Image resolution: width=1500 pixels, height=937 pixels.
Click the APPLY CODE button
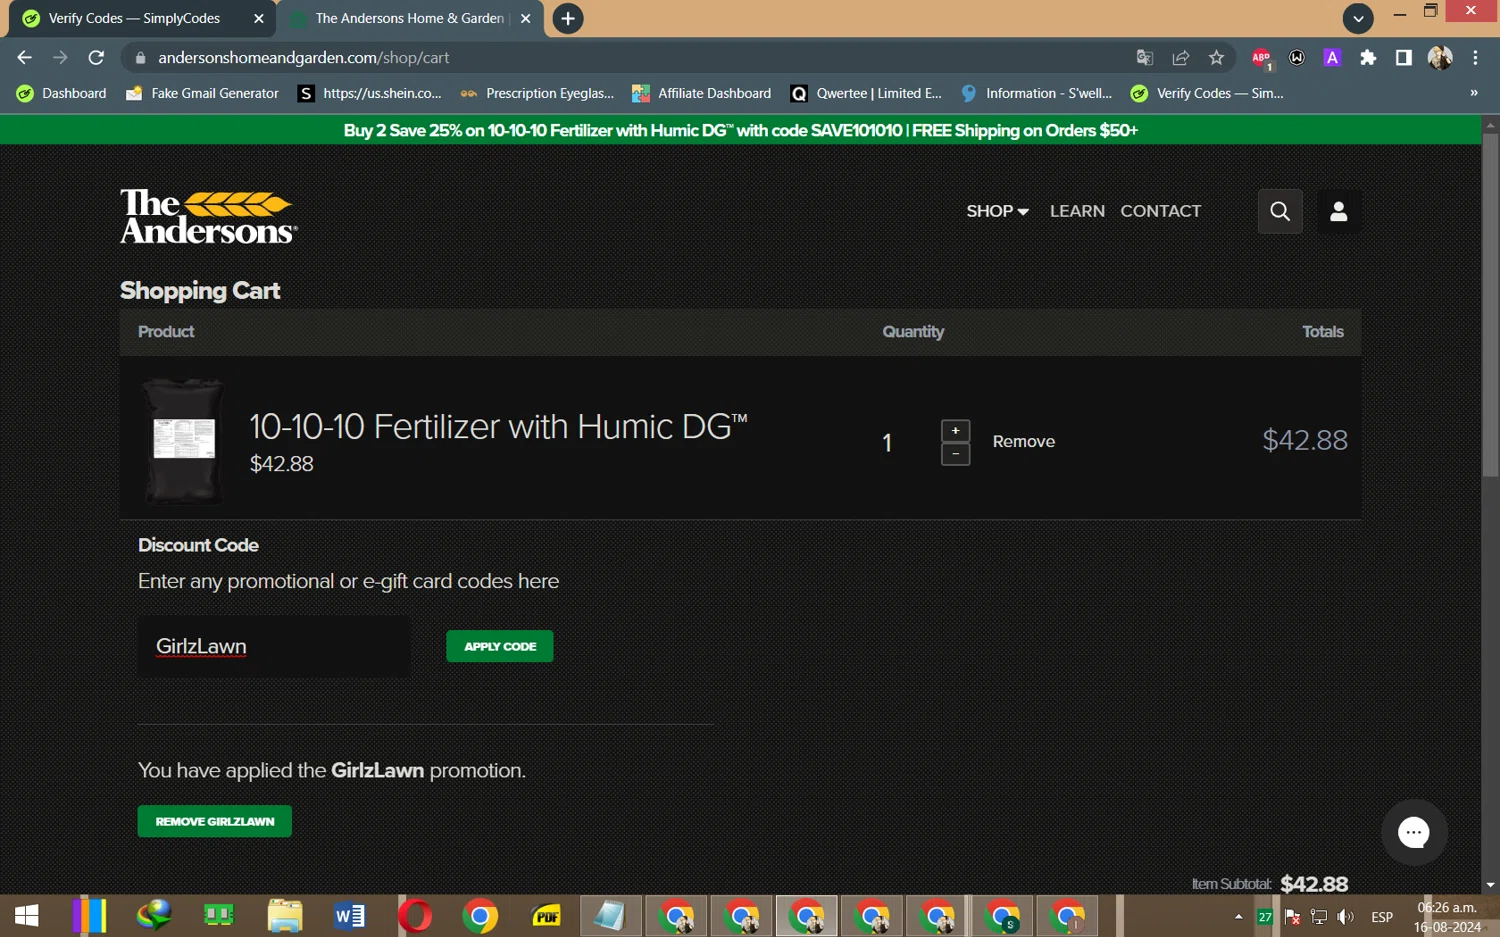pos(499,646)
